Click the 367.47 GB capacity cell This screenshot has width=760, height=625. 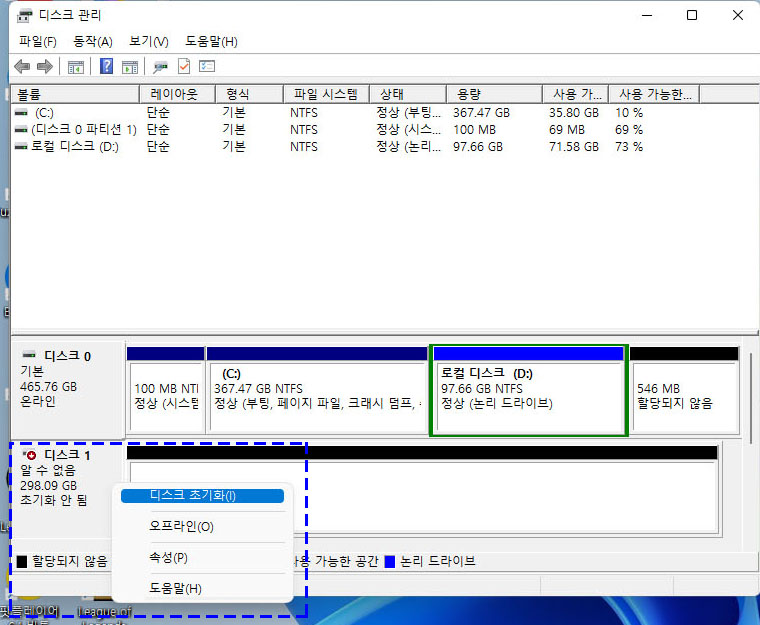click(x=481, y=113)
